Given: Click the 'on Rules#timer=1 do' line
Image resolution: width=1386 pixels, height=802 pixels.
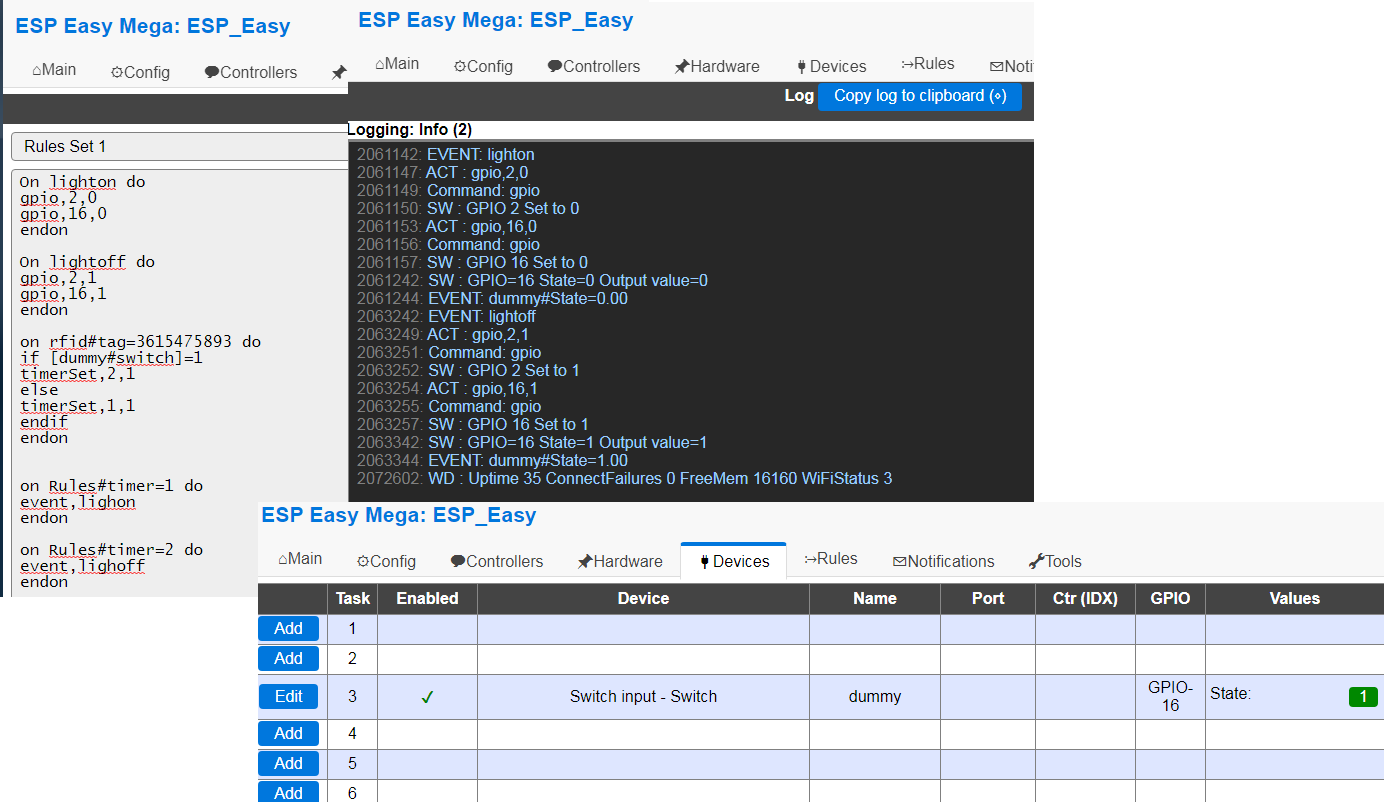Looking at the screenshot, I should (x=111, y=486).
